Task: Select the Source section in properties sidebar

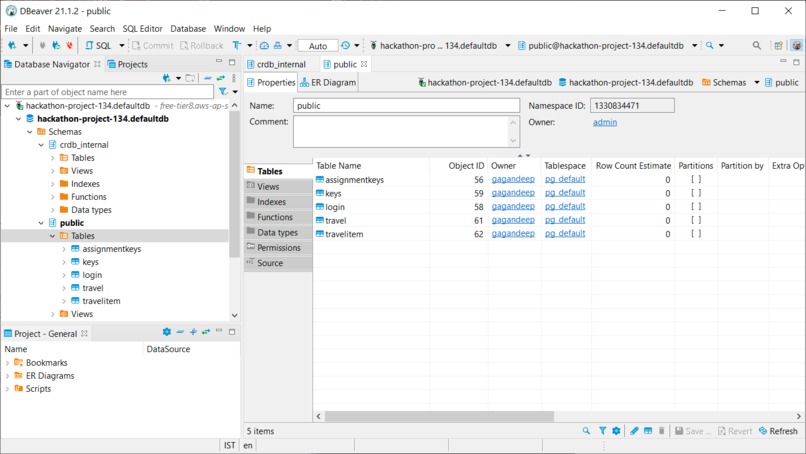Action: (x=278, y=263)
